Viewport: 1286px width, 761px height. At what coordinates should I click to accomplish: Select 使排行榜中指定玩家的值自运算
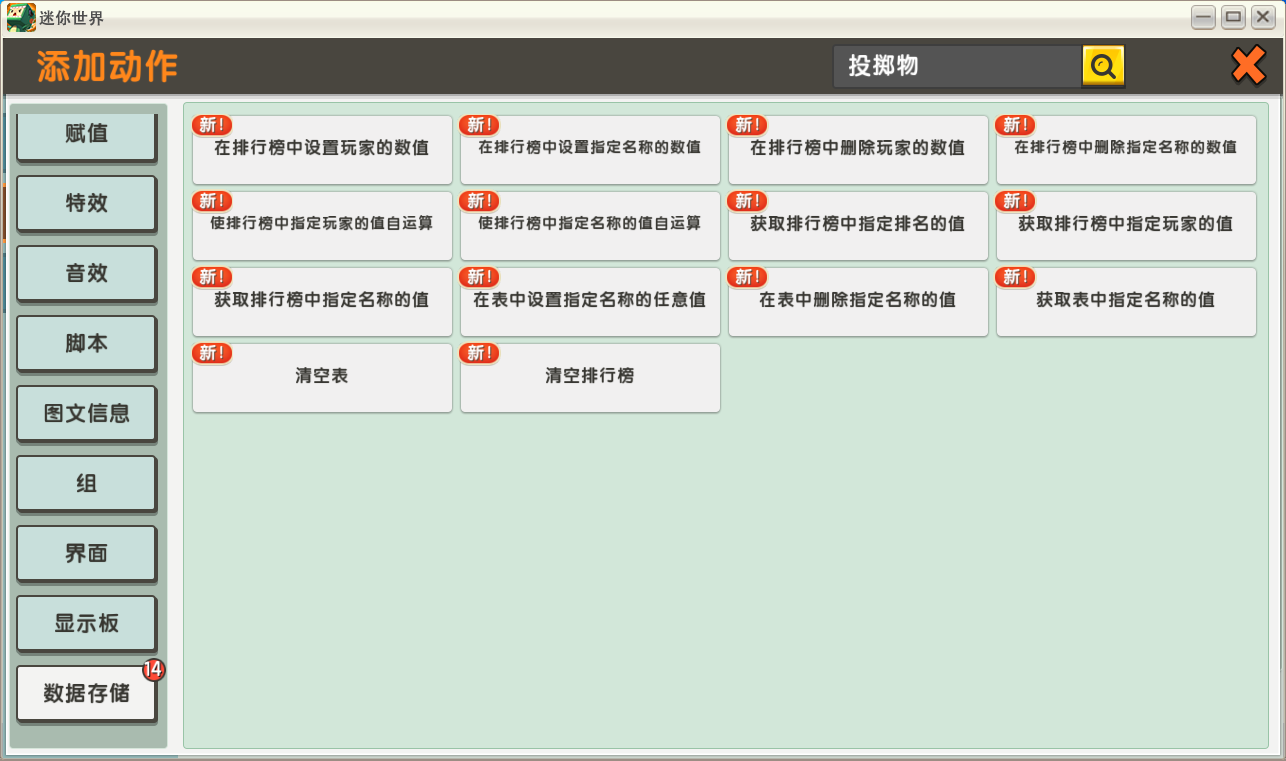pyautogui.click(x=322, y=226)
